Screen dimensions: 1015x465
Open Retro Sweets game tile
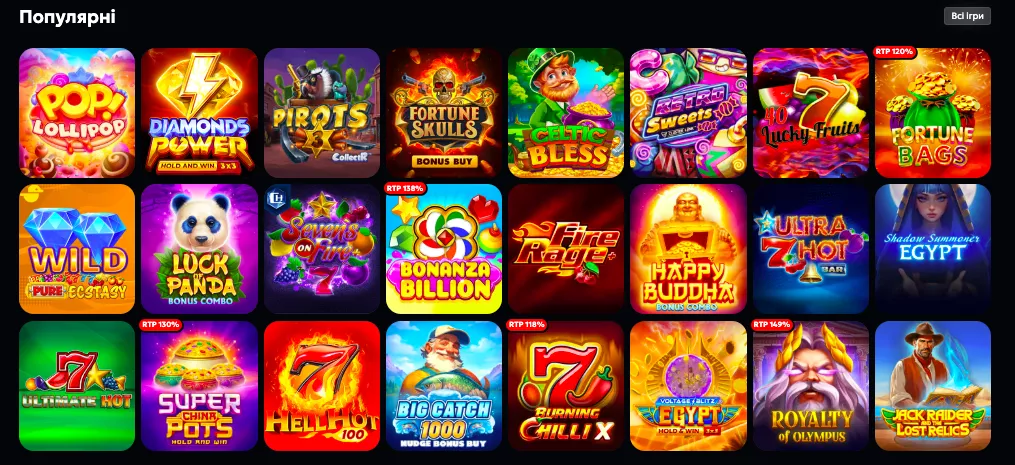click(689, 113)
